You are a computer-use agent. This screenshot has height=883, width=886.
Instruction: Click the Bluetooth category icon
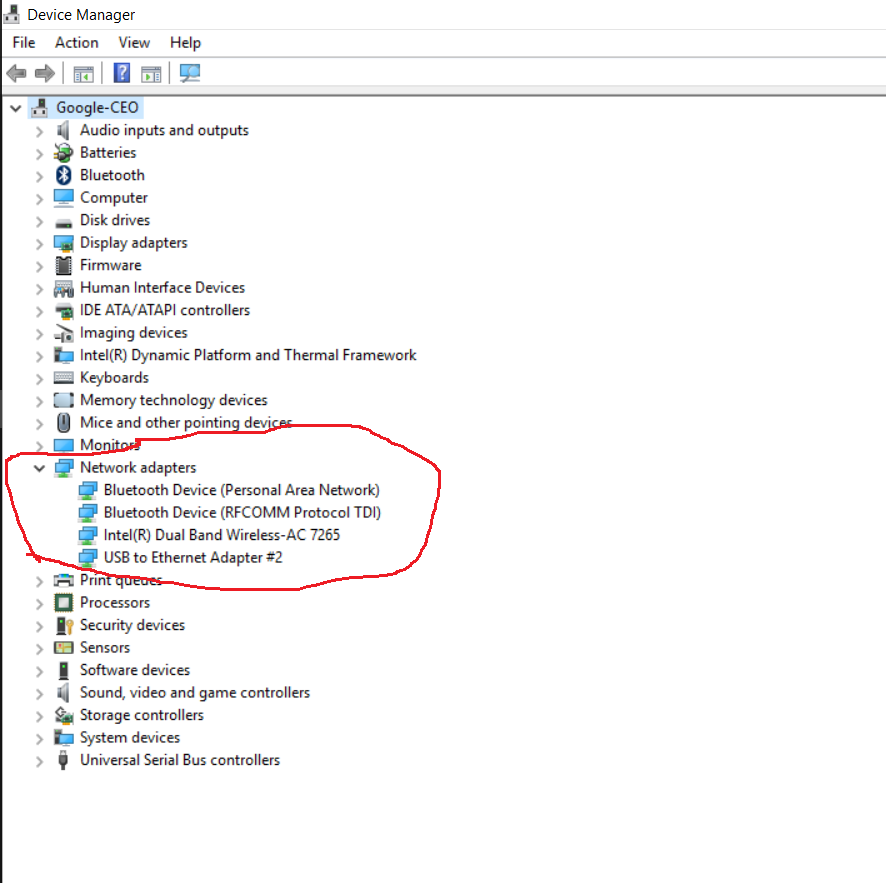point(64,174)
